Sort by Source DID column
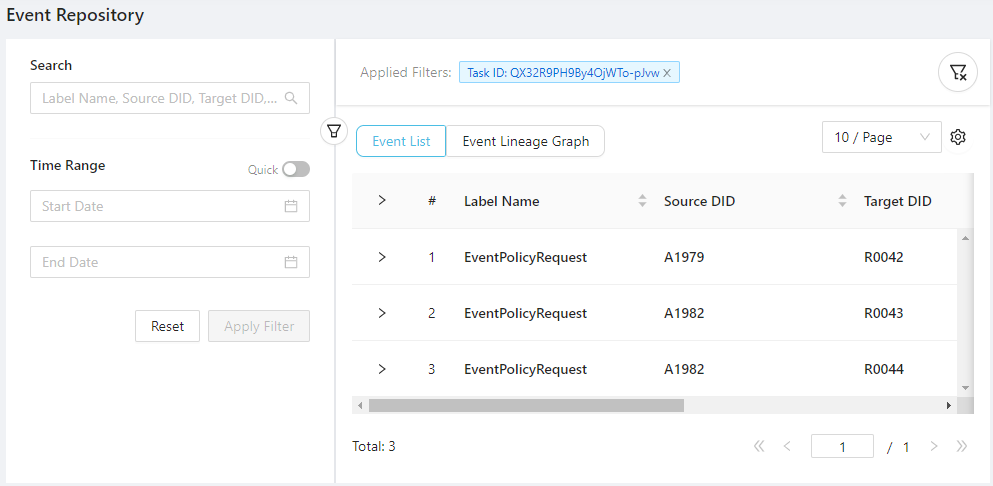993x486 pixels. 842,201
